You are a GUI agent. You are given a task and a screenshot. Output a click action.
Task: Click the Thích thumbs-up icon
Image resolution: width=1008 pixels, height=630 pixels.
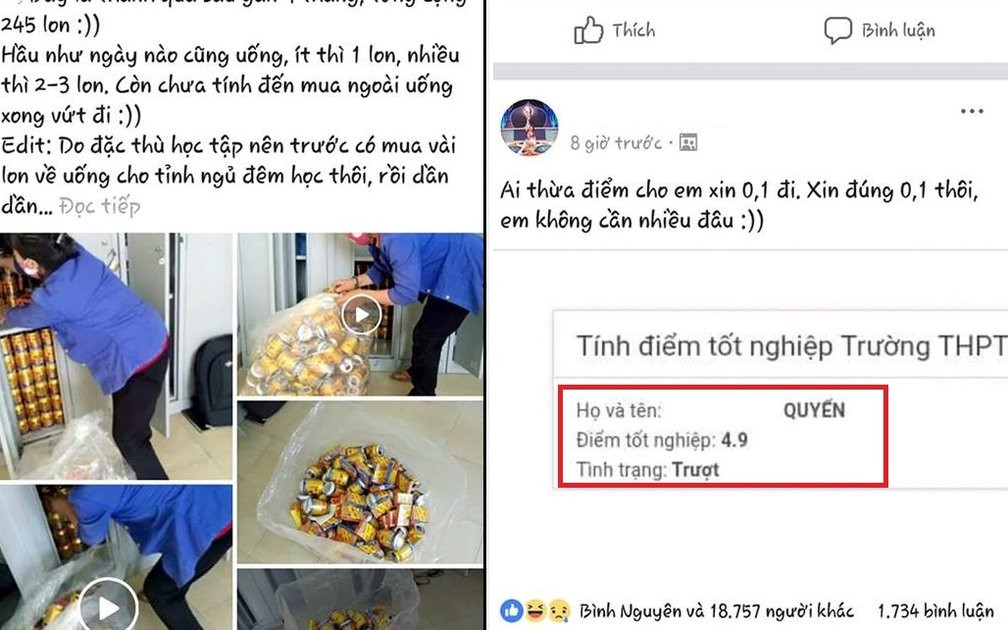point(588,30)
